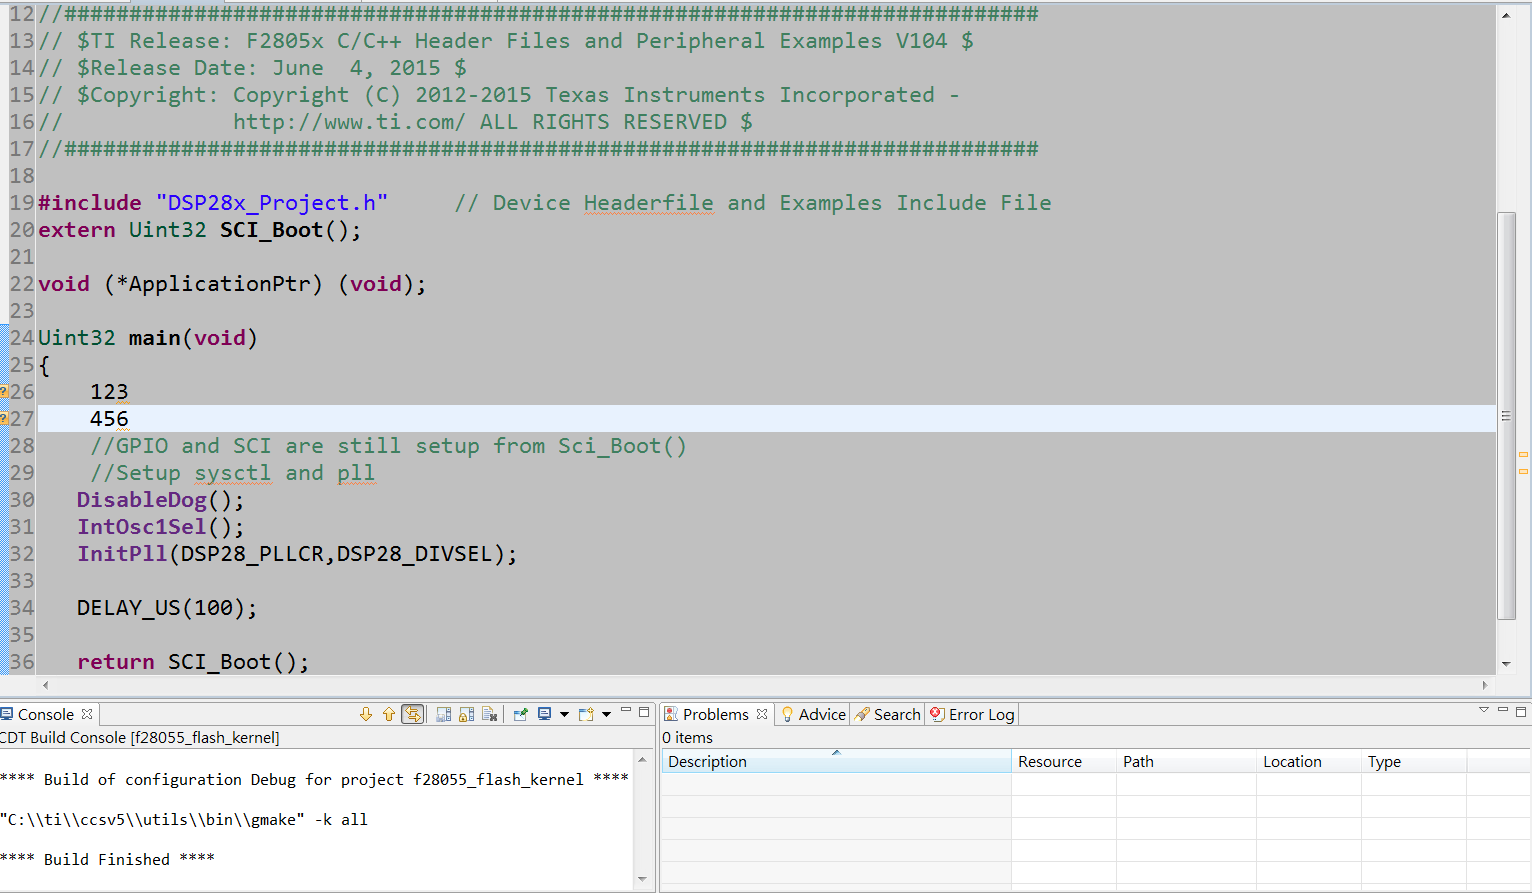Clear the Console output
The height and width of the screenshot is (893, 1532).
[490, 714]
